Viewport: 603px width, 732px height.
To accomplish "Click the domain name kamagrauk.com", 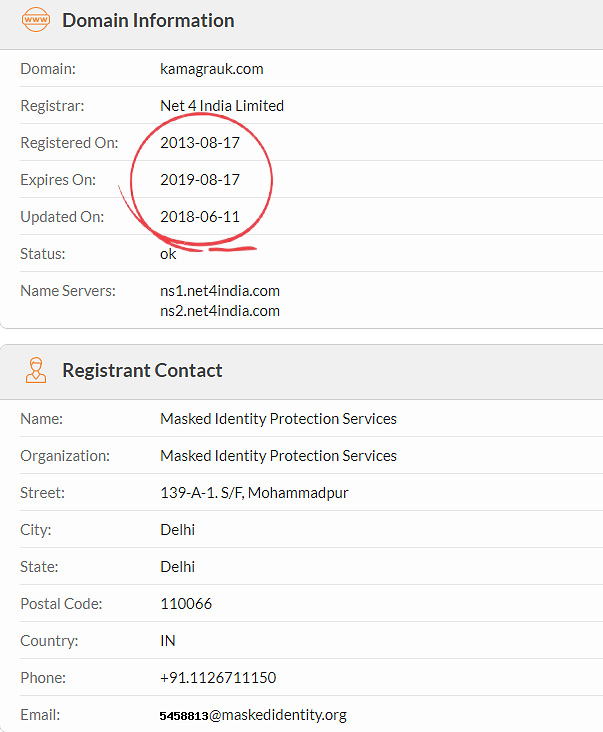I will pos(211,69).
